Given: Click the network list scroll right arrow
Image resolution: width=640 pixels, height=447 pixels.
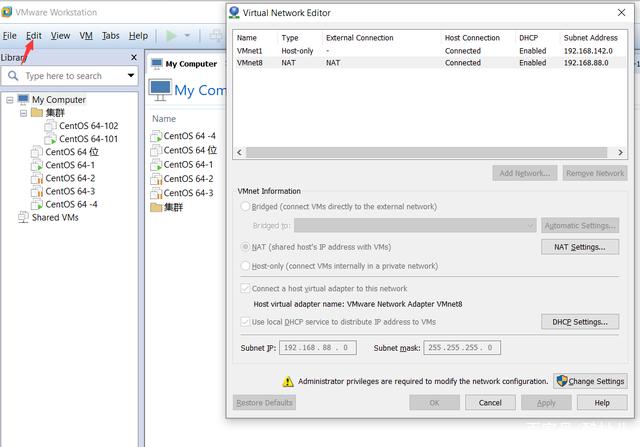Looking at the screenshot, I should pyautogui.click(x=620, y=152).
